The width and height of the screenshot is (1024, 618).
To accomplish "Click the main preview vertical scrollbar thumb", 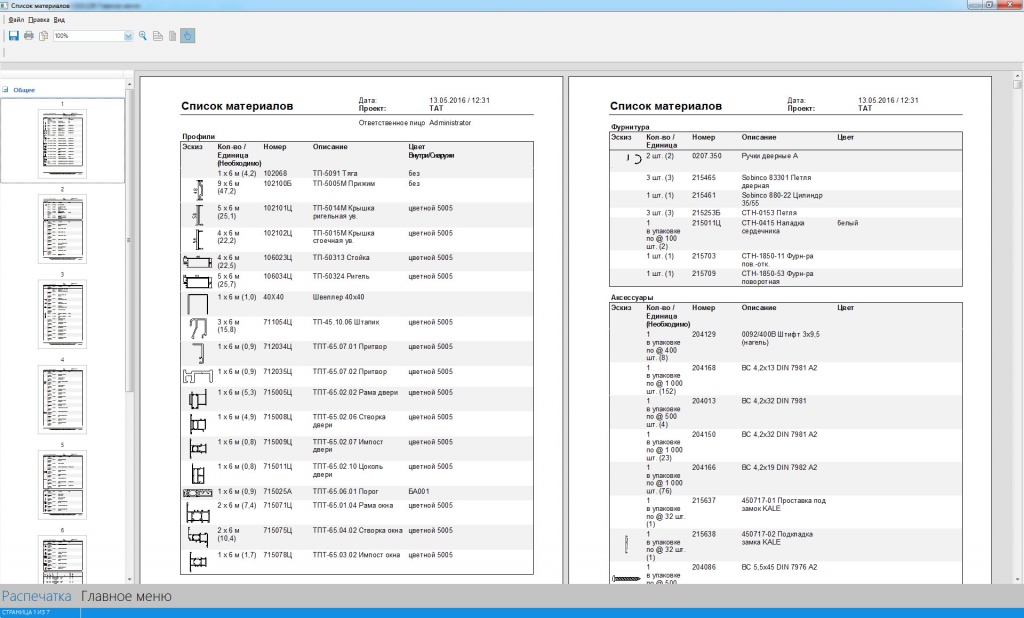I will (x=1017, y=84).
